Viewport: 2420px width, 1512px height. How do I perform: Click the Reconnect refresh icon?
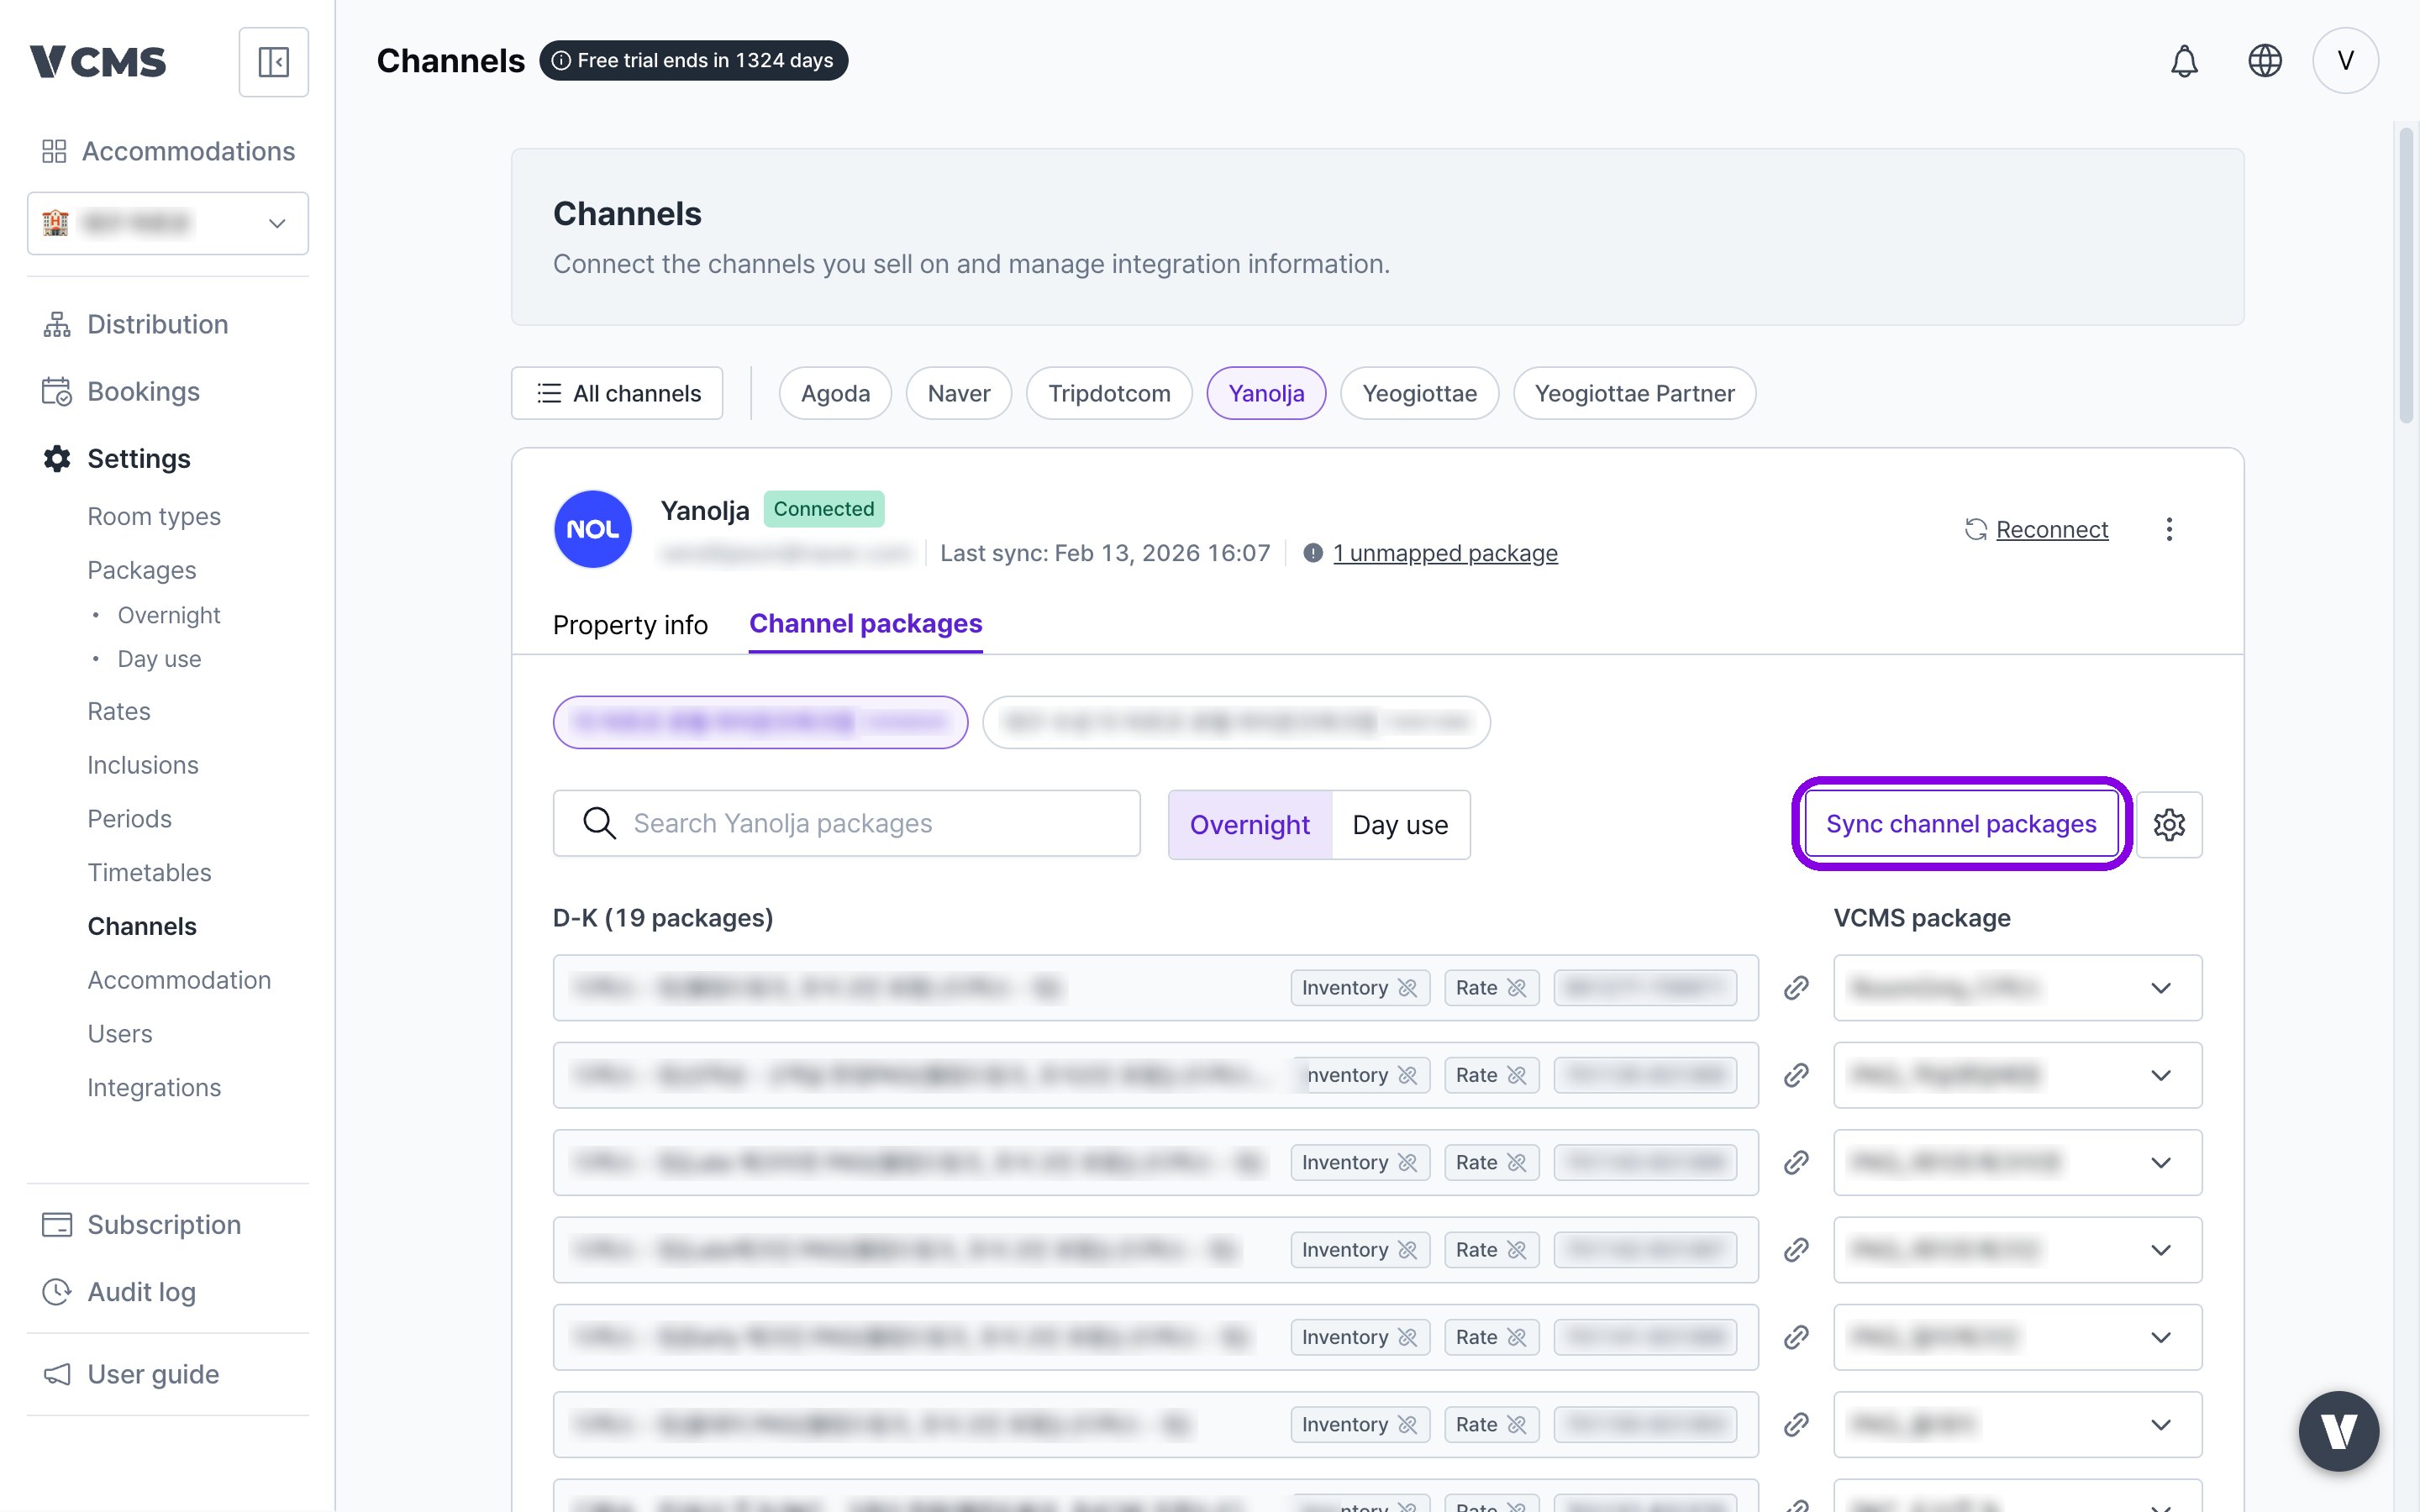click(1975, 529)
